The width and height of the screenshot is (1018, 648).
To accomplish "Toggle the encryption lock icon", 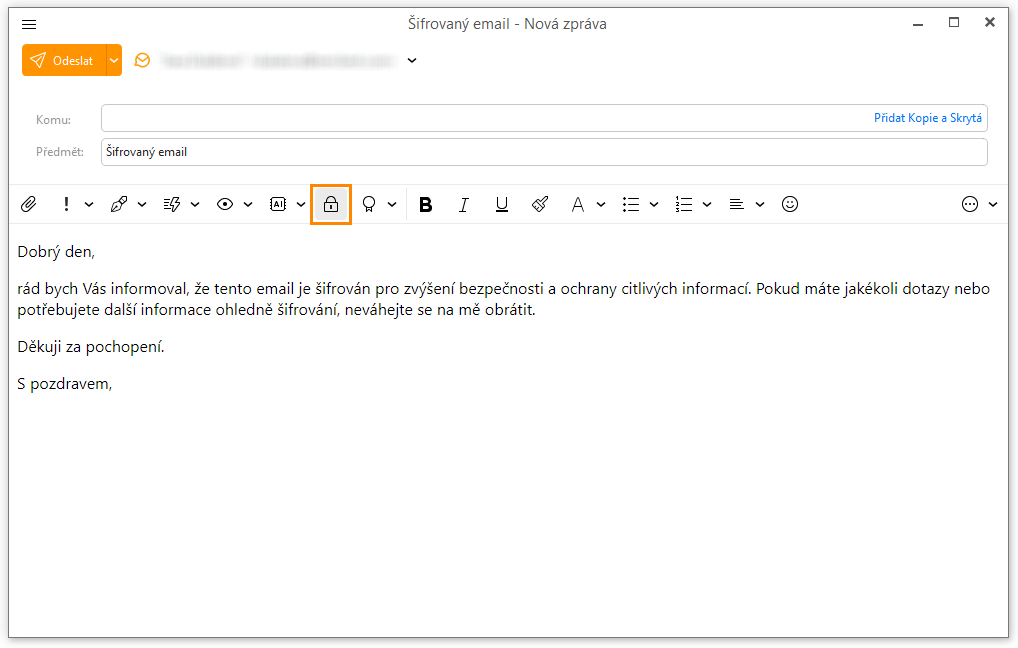I will click(x=331, y=204).
